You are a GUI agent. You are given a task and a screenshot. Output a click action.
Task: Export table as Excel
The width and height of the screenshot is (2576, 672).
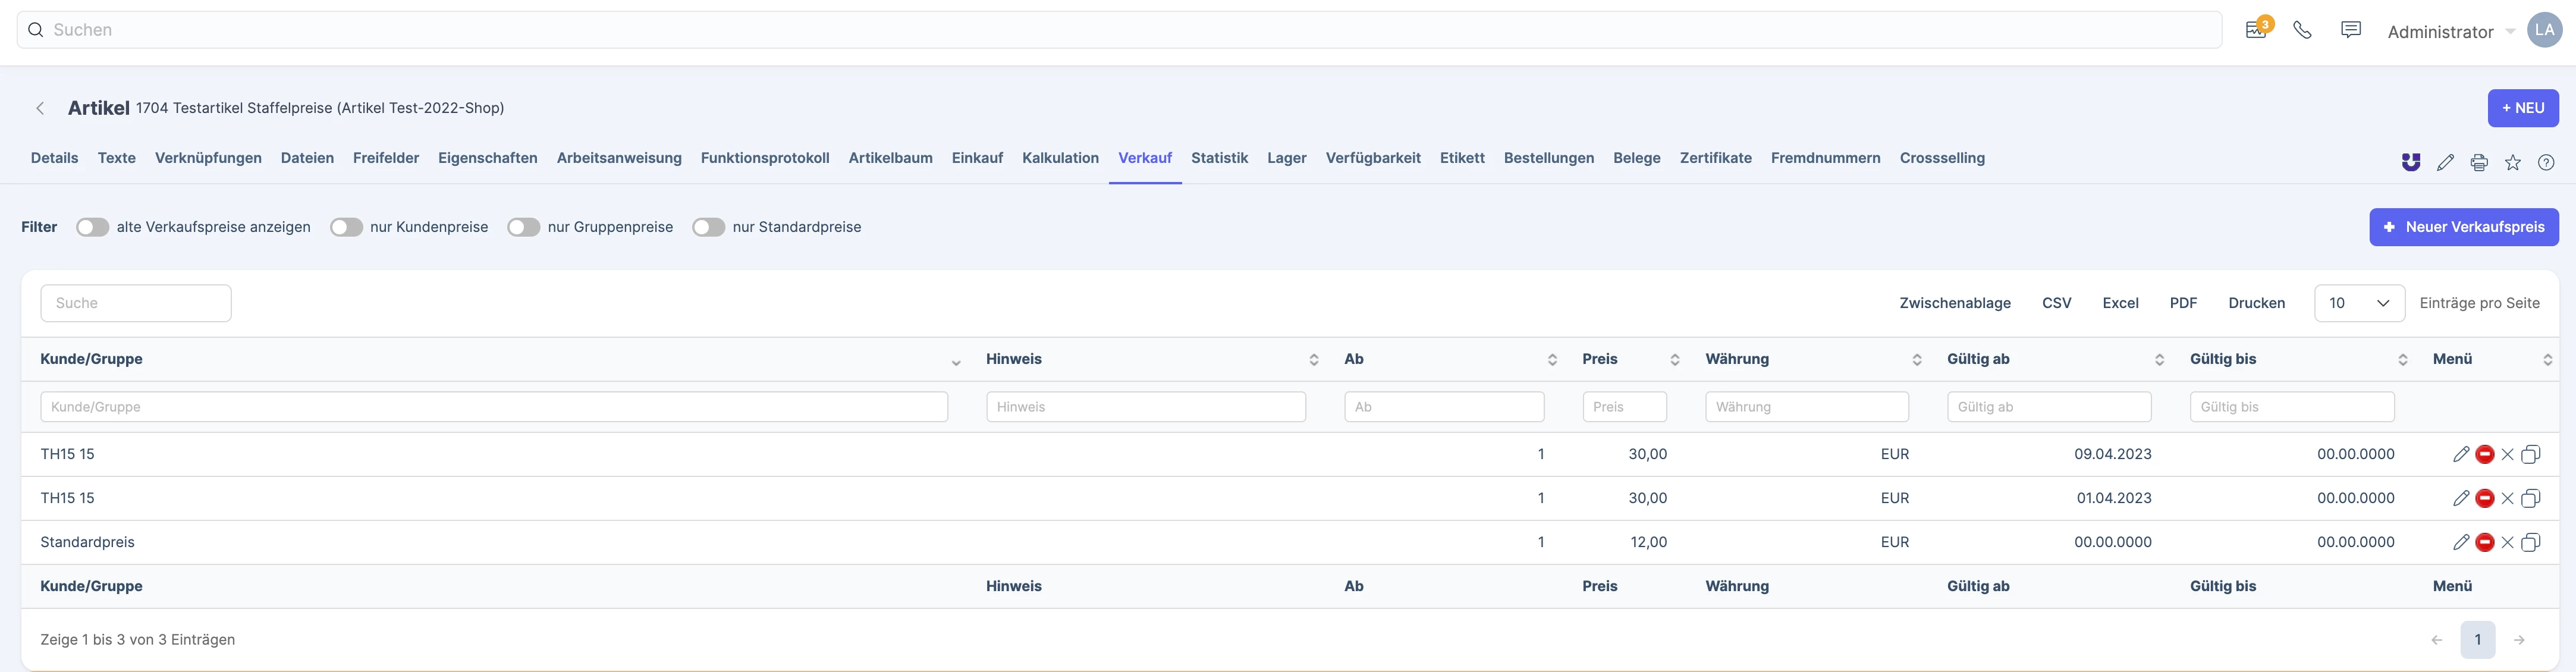(2120, 303)
